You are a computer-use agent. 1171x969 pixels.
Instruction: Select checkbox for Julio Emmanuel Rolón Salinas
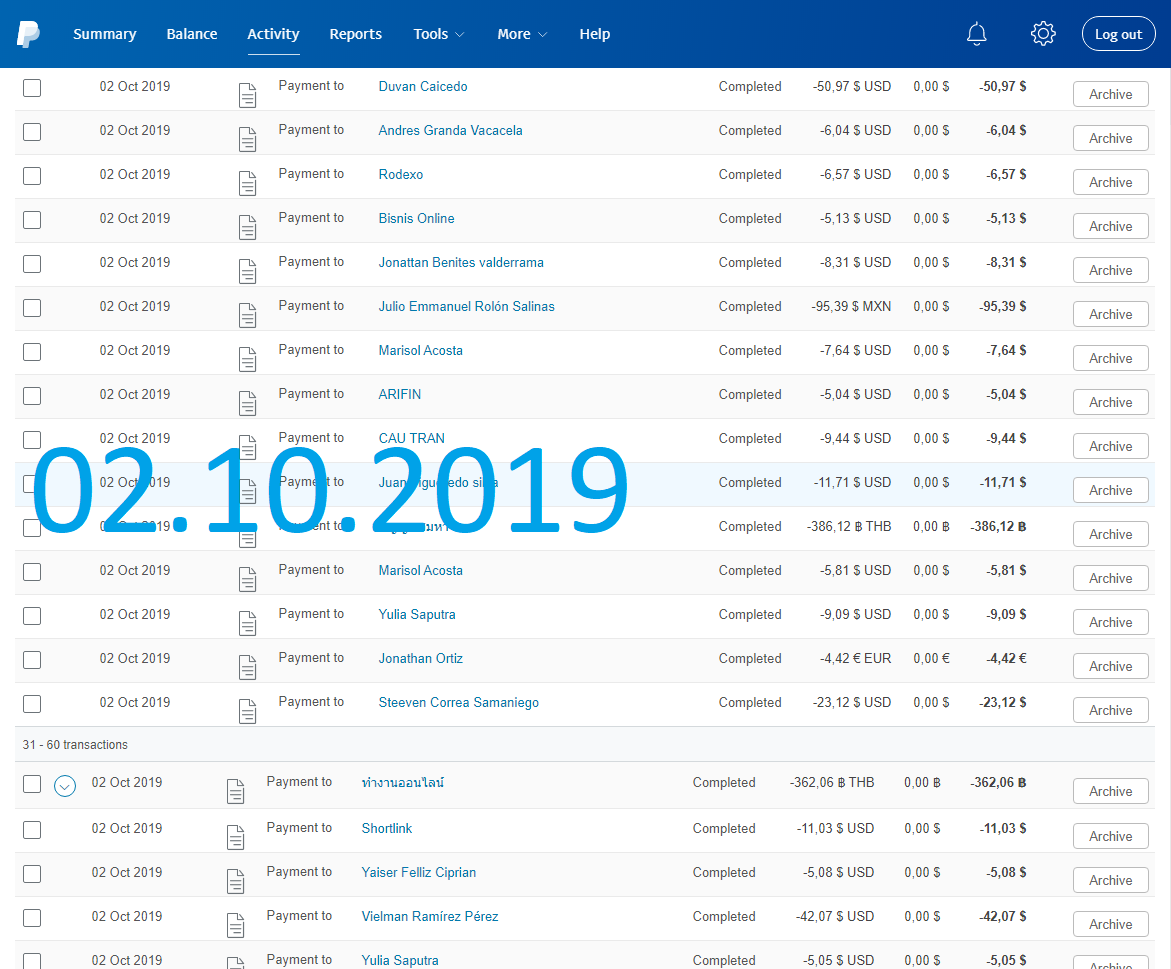(31, 308)
